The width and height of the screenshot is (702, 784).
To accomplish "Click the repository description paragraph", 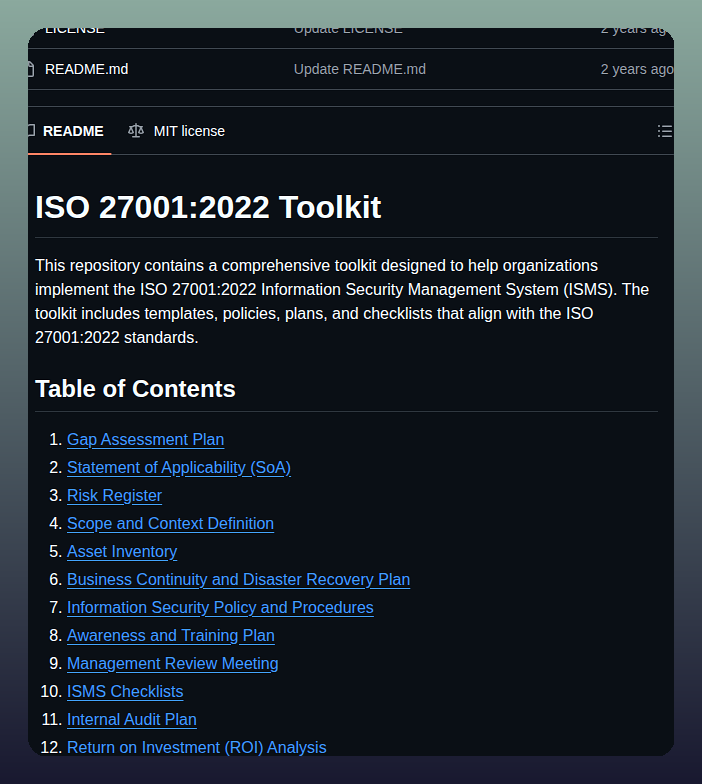I will tap(342, 302).
